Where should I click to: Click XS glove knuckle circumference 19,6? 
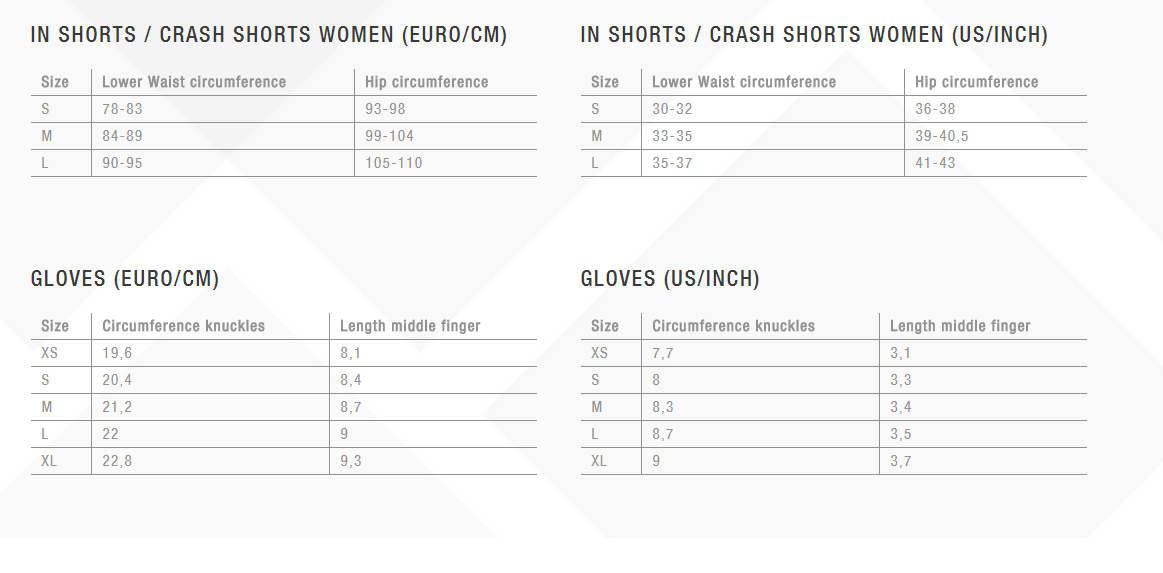pyautogui.click(x=117, y=354)
